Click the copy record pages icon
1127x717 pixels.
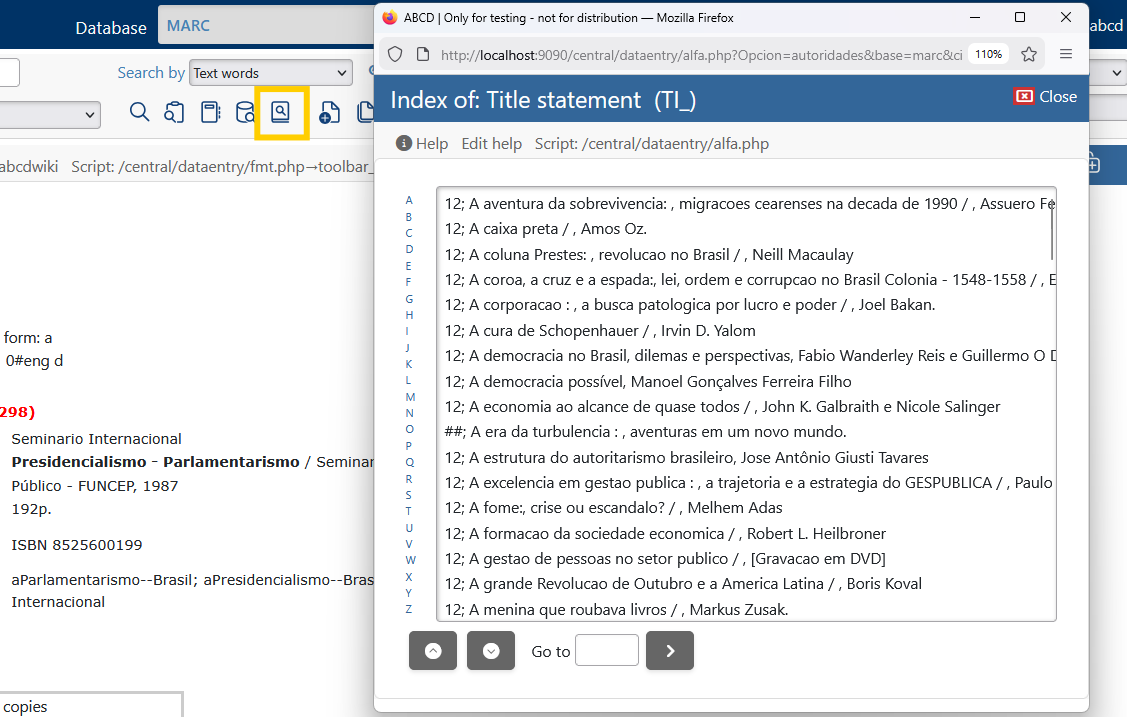point(365,113)
